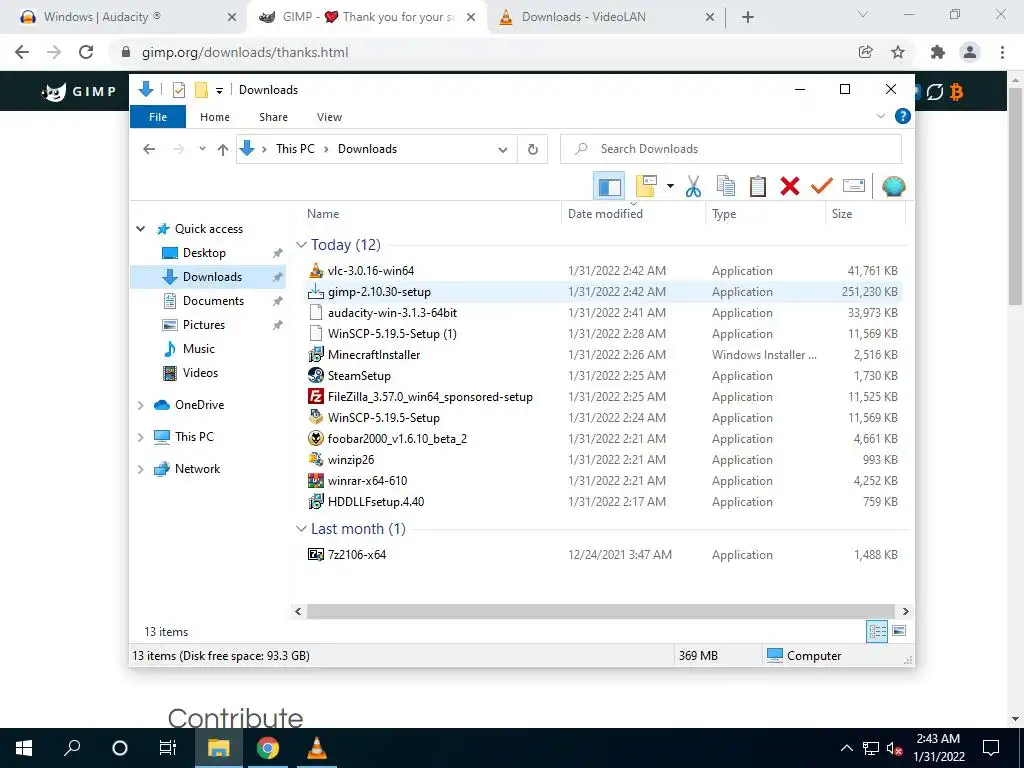Reload the GIMP page in Chrome
Screen dimensions: 1024x768
coord(86,52)
